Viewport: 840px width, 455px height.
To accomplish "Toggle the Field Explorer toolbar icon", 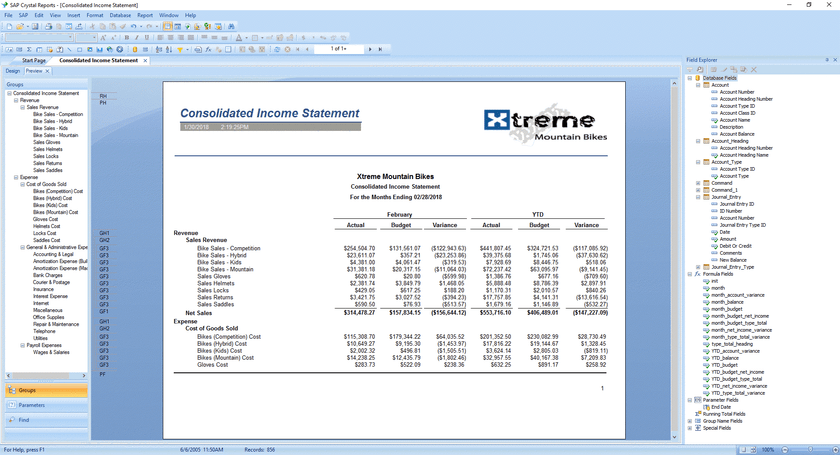I will (177, 26).
